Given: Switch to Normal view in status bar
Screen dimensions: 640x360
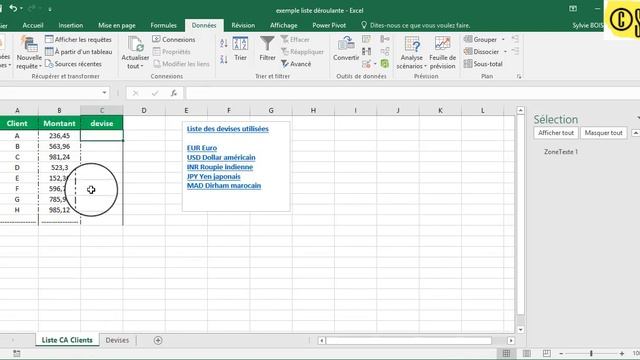Looking at the screenshot, I should [507, 353].
